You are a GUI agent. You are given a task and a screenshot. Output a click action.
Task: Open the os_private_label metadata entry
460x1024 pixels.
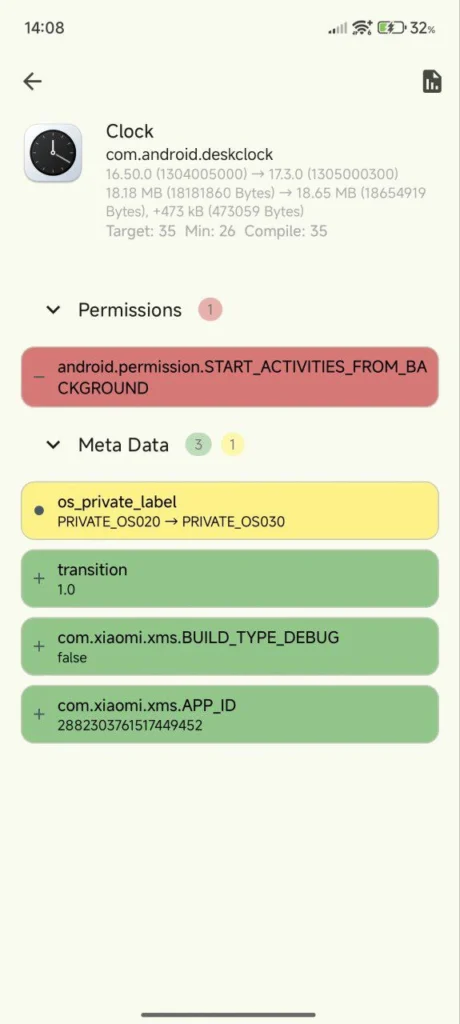(x=230, y=511)
